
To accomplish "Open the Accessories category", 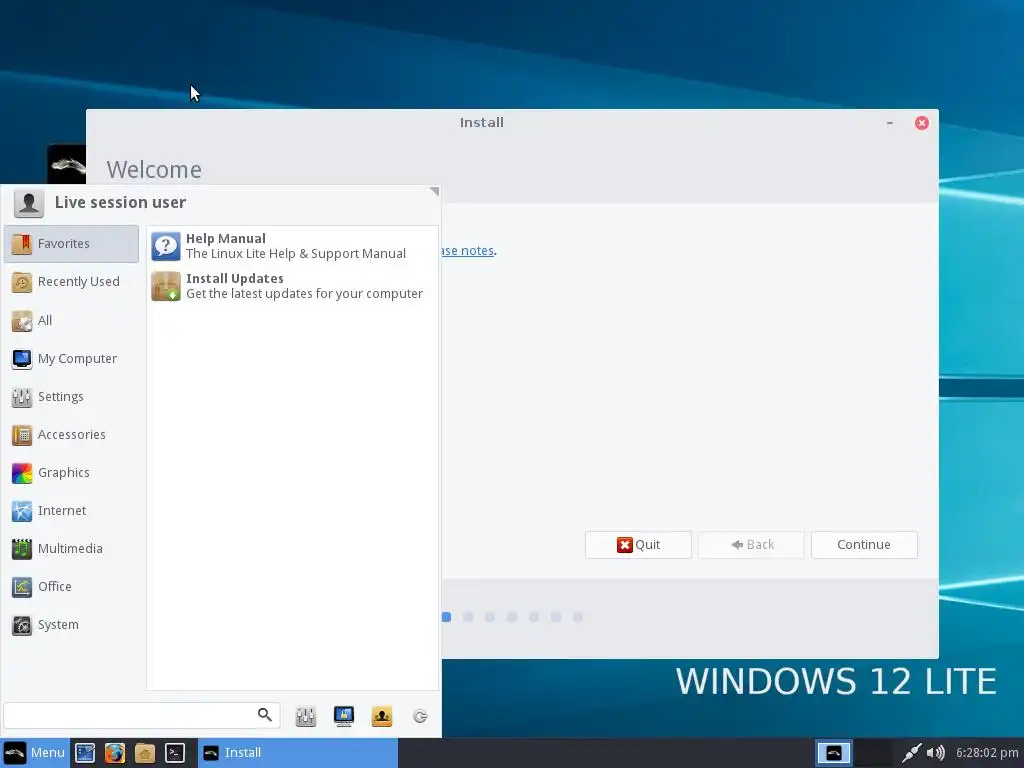I will point(71,434).
